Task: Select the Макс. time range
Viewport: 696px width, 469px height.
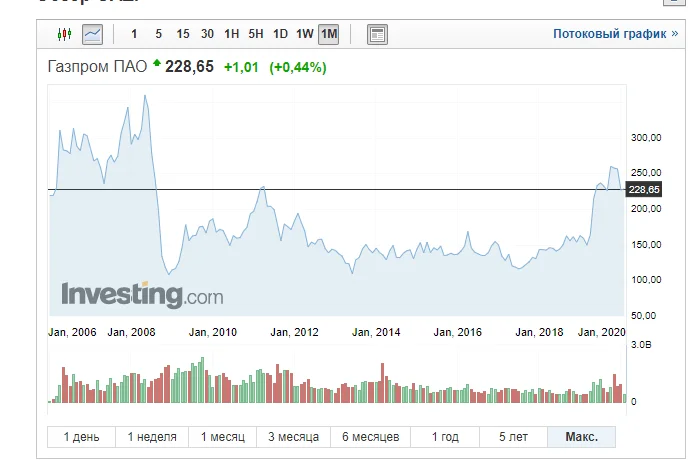Action: (581, 437)
